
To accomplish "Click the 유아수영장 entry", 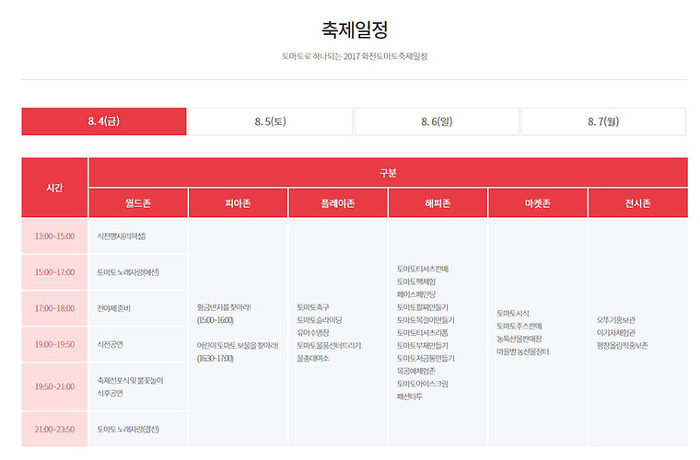I will coord(313,333).
